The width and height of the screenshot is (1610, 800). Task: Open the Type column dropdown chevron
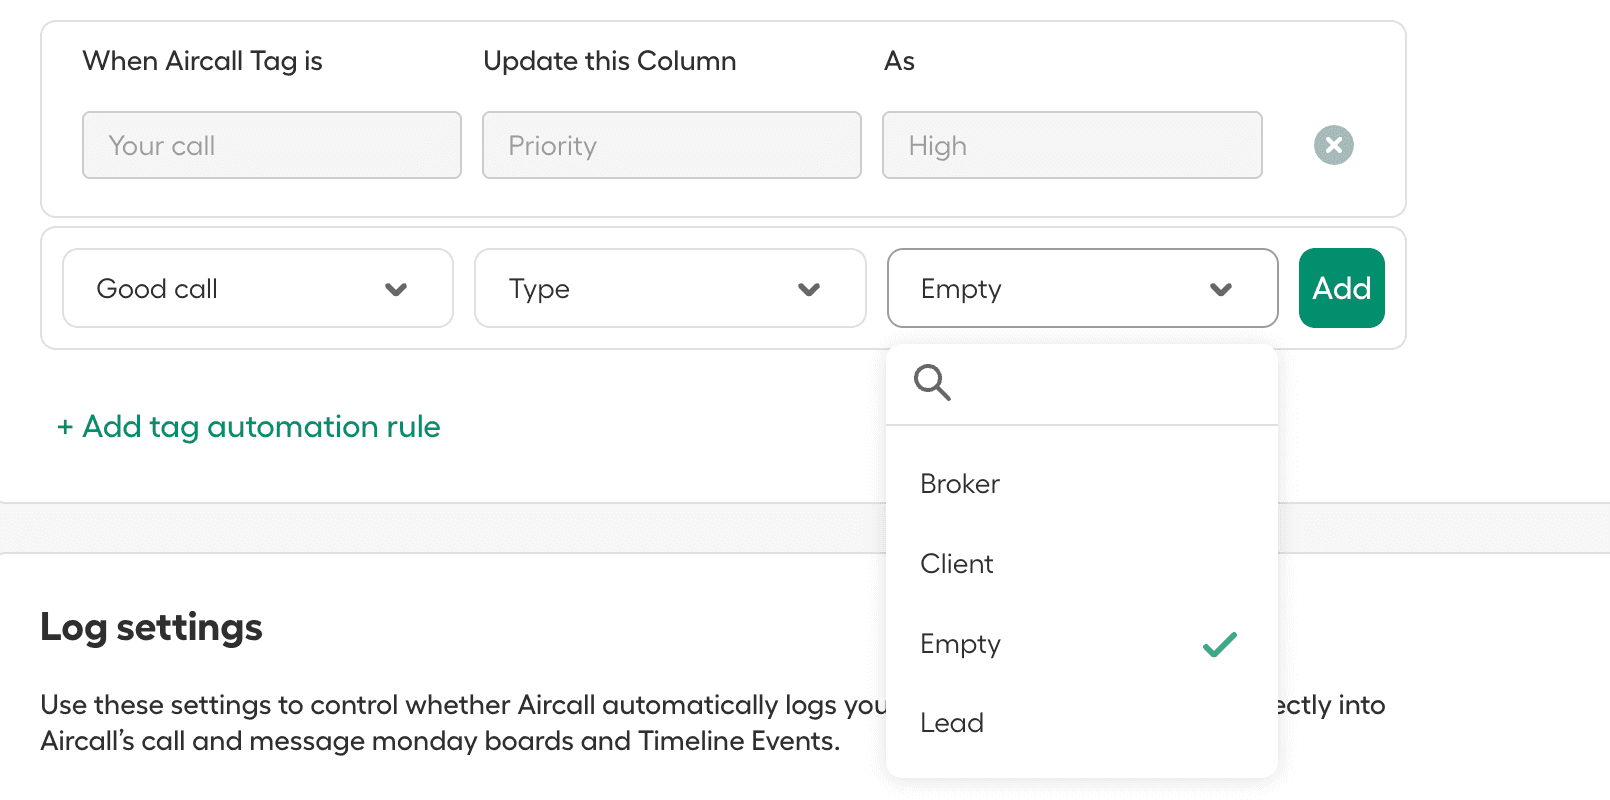[x=809, y=289]
